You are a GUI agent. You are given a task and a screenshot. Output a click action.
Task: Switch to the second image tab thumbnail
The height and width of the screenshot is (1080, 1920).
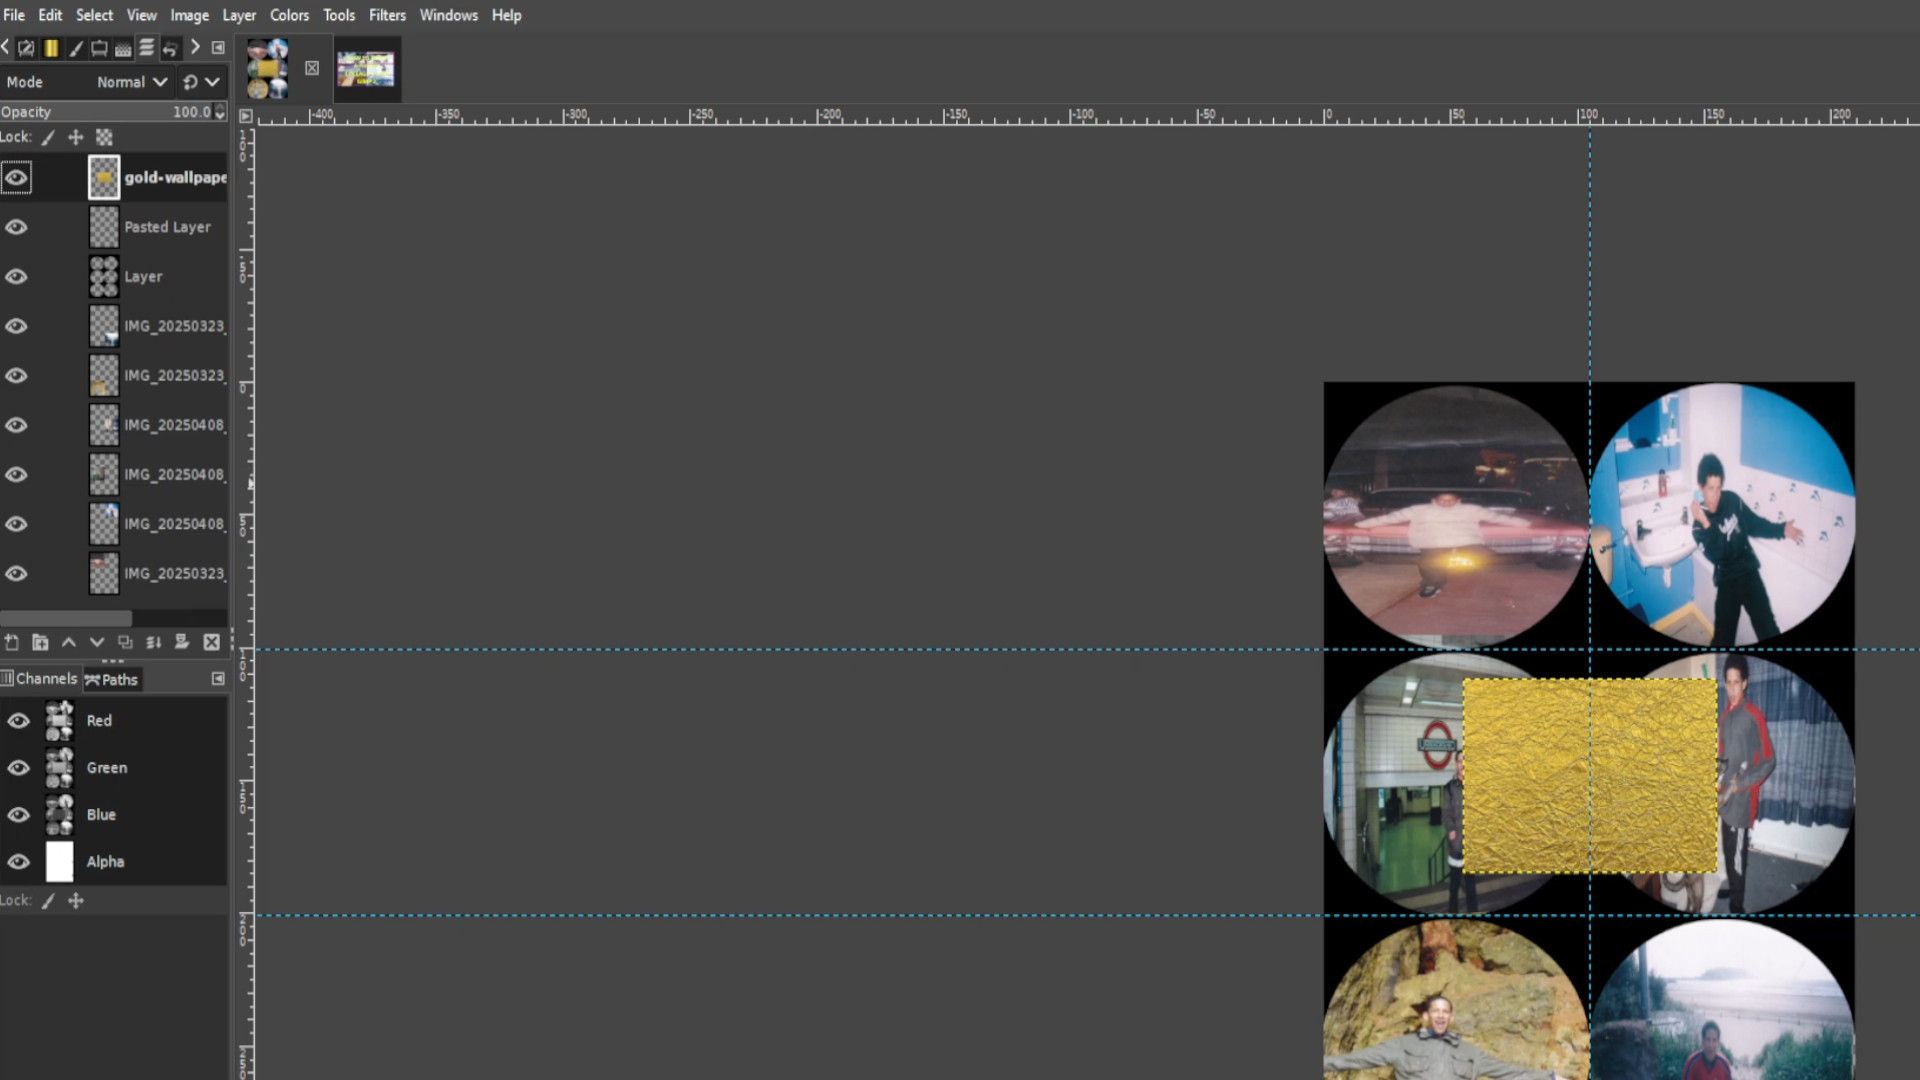[366, 69]
